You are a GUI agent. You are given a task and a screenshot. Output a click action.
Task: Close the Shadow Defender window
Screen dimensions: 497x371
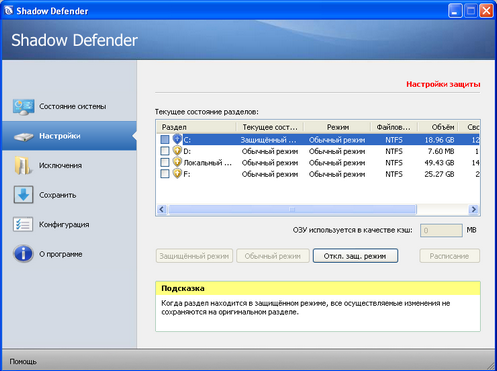coord(486,11)
